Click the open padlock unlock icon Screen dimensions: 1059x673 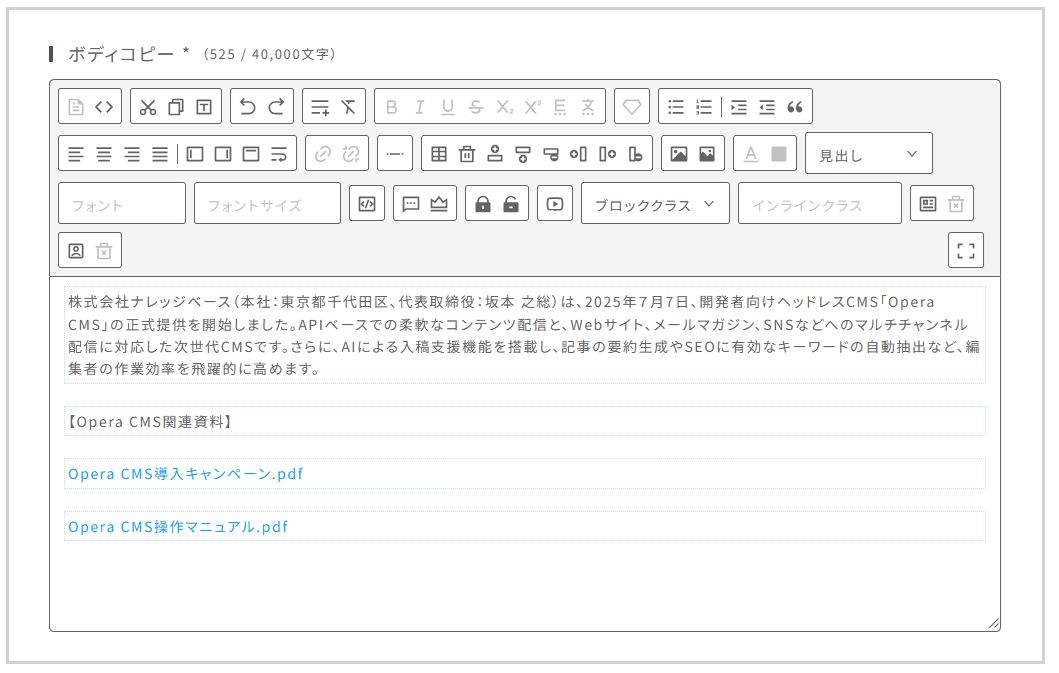pos(511,203)
